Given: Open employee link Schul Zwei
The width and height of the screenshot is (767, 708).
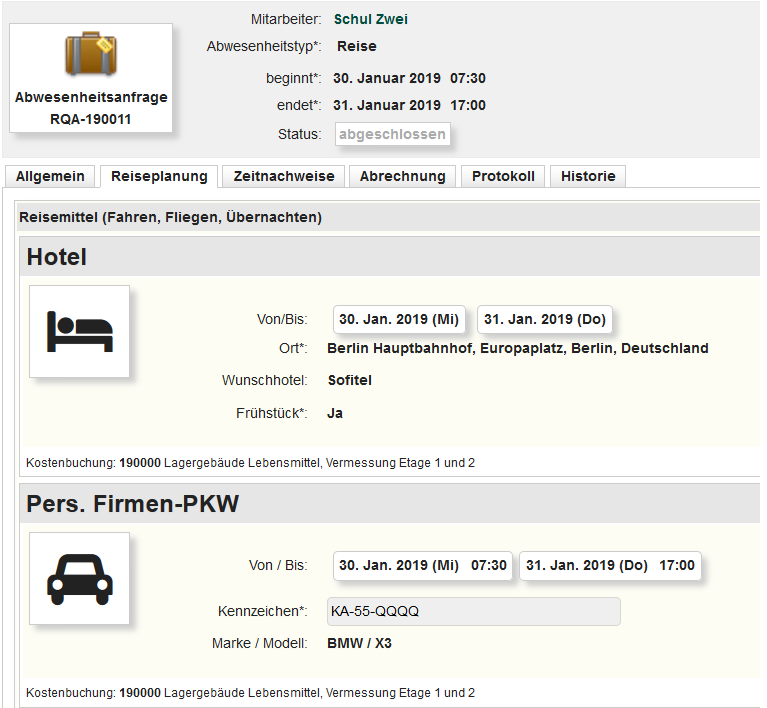Looking at the screenshot, I should pos(370,19).
